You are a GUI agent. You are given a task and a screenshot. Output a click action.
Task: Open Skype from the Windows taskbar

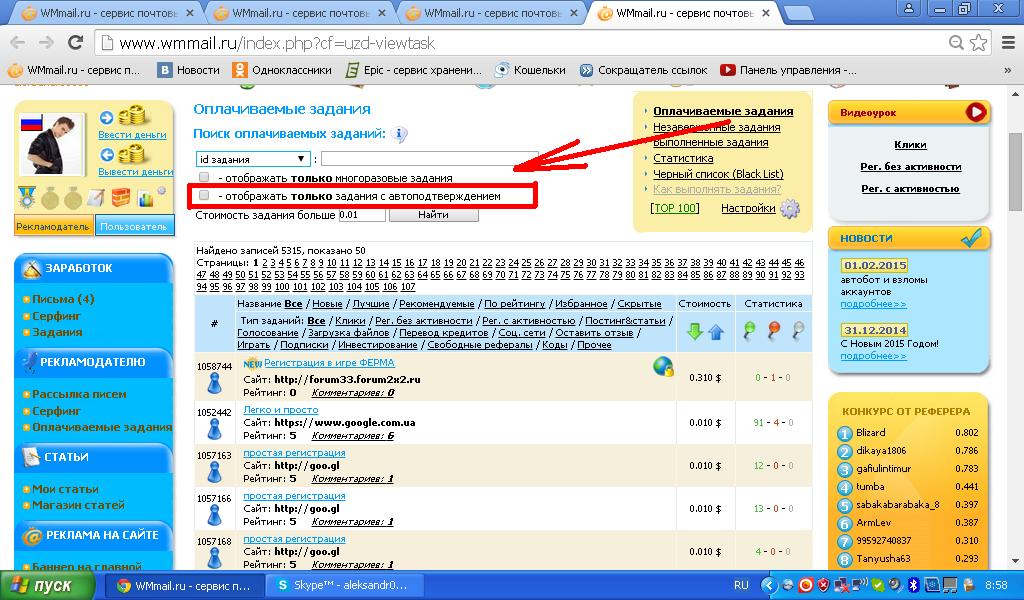point(343,585)
